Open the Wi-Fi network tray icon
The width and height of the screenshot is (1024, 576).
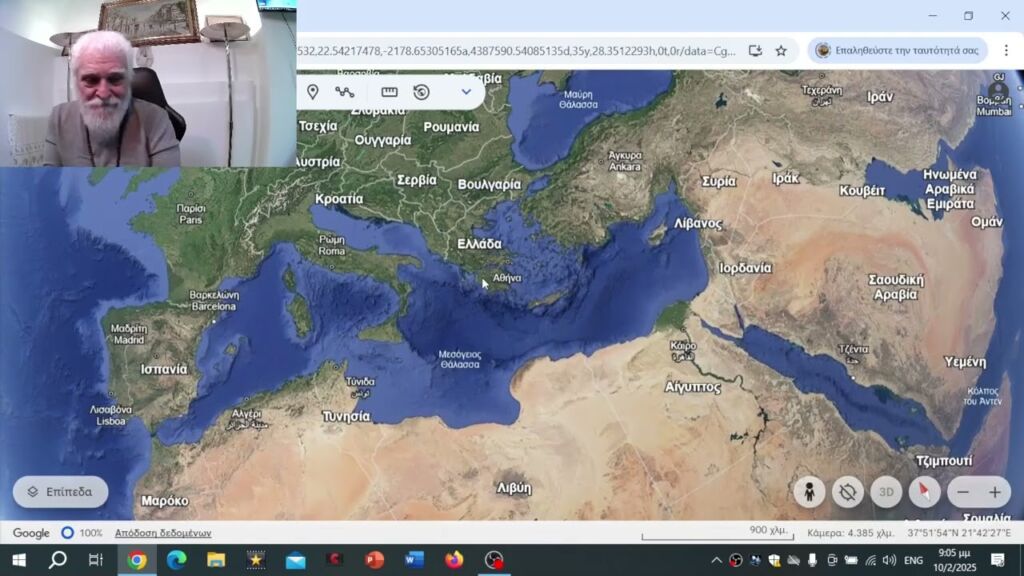(871, 560)
